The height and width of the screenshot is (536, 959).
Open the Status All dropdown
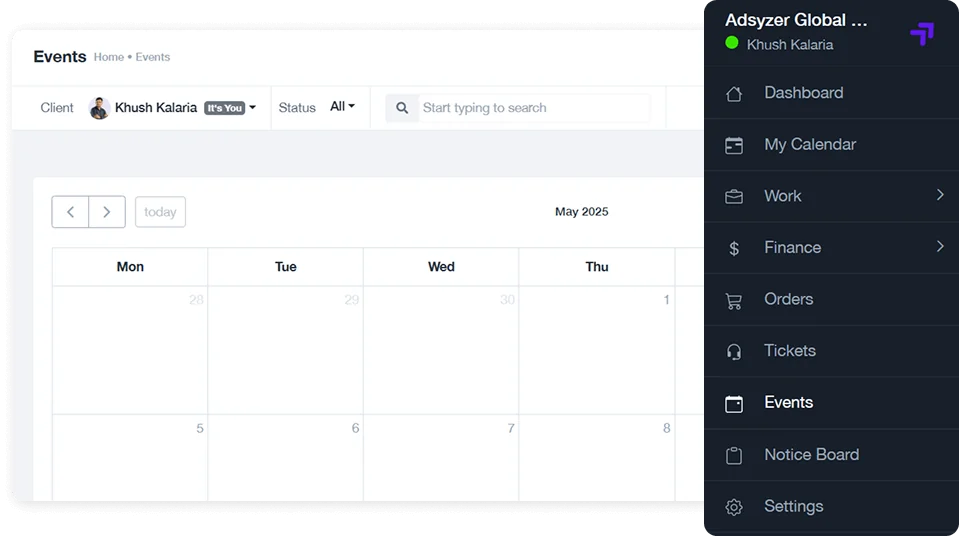click(x=342, y=107)
